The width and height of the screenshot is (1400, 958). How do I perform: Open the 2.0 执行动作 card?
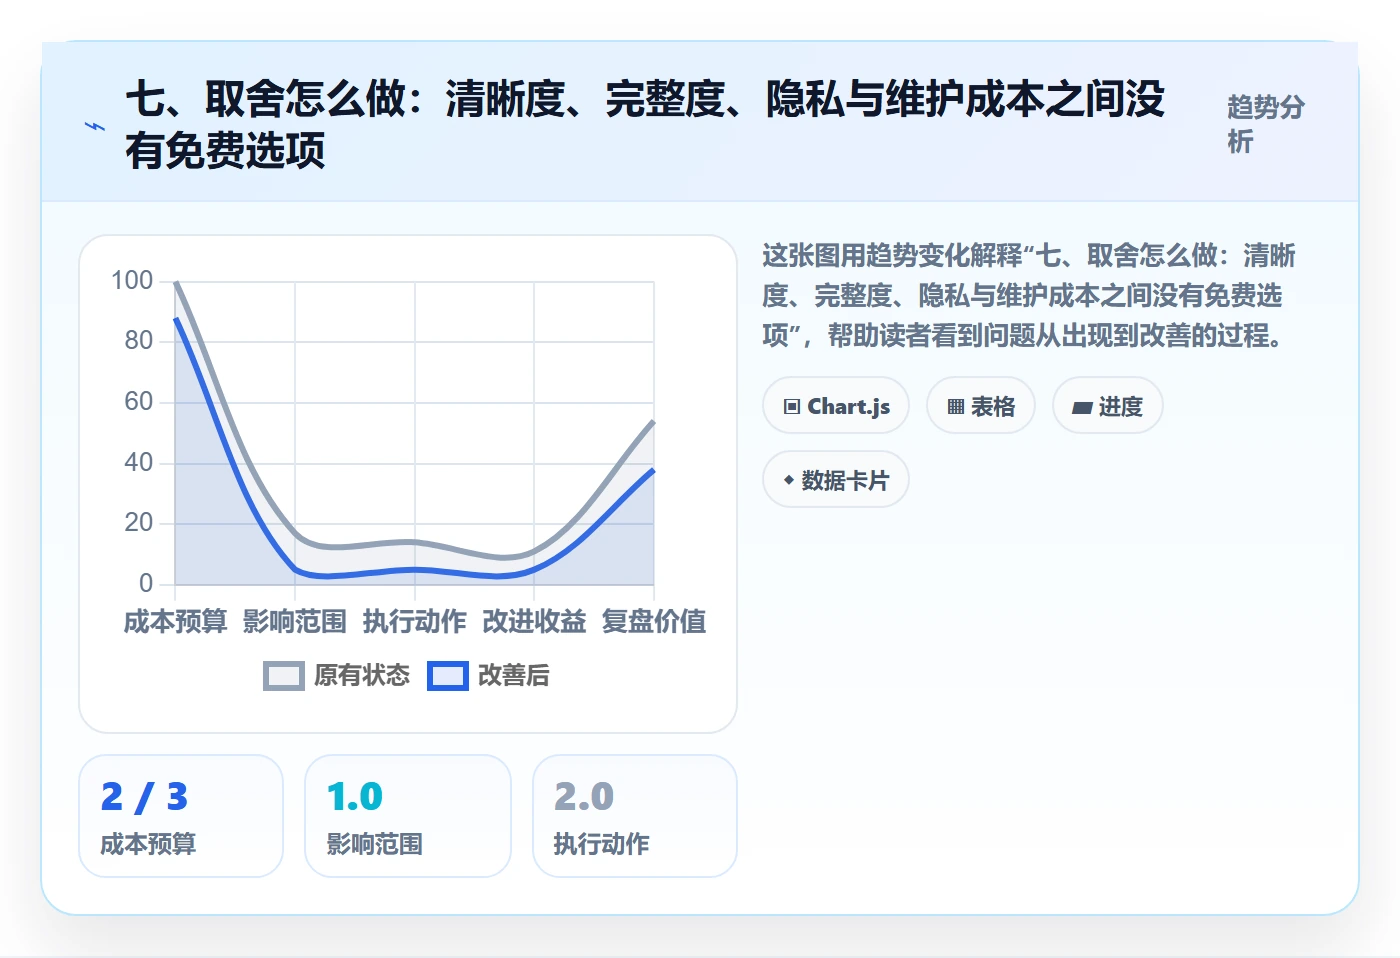click(x=635, y=816)
